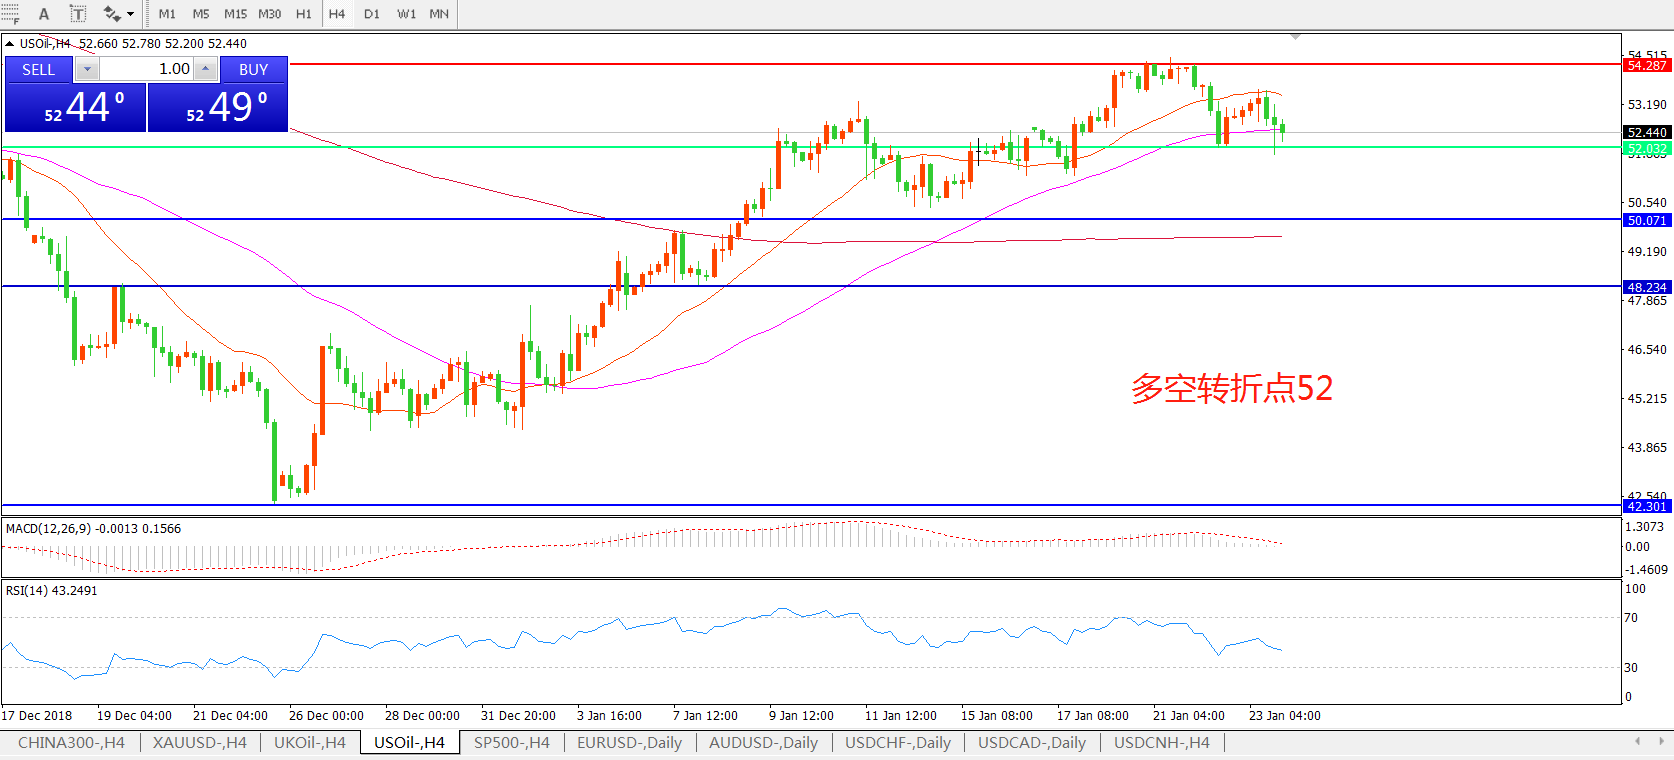1674x760 pixels.
Task: Switch to the EURUSD-,Daily chart tab
Action: [x=629, y=742]
